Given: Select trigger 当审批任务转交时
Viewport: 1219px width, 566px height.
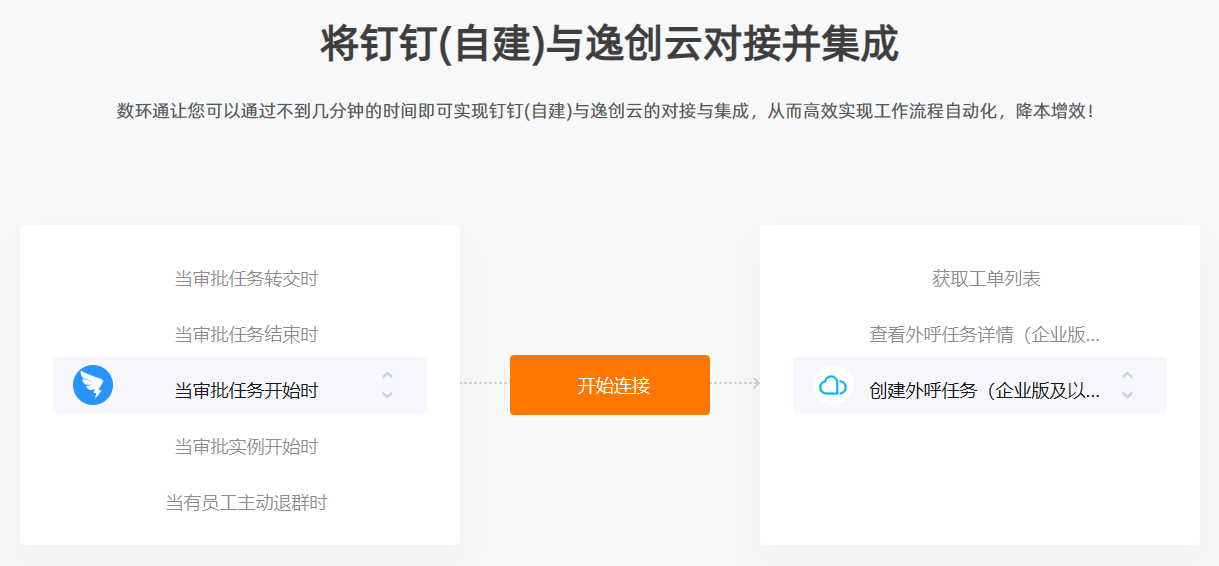Looking at the screenshot, I should click(x=246, y=279).
